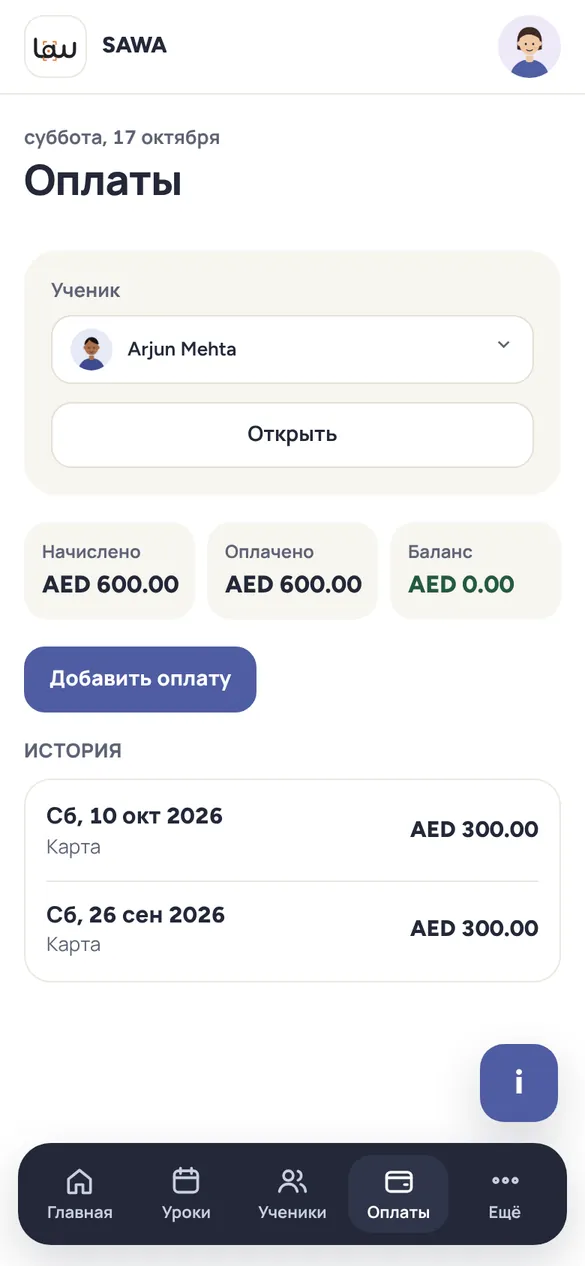Tap the calendar icon for Уроки
The image size is (585, 1266).
(x=186, y=1181)
